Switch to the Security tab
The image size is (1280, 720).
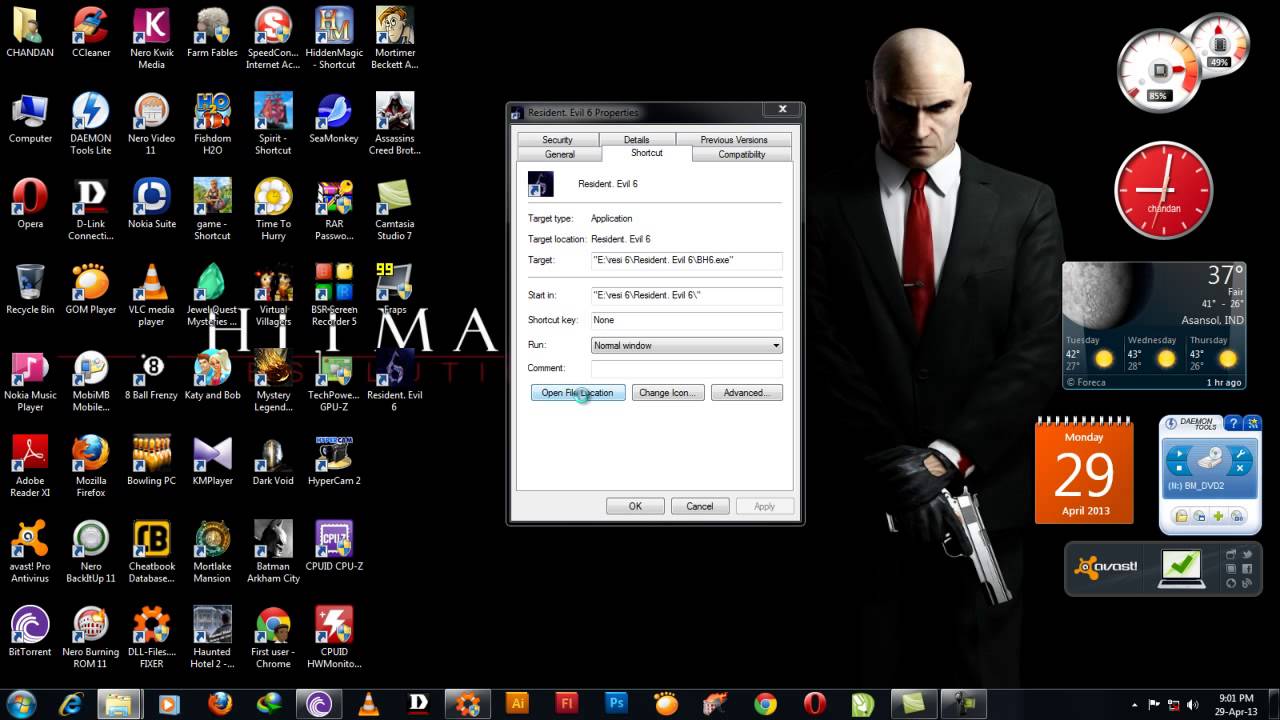[x=557, y=140]
